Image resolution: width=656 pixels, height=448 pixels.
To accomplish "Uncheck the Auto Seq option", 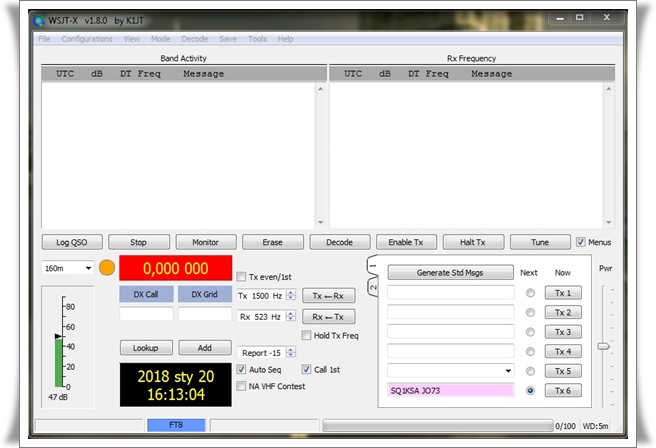I will pyautogui.click(x=241, y=369).
